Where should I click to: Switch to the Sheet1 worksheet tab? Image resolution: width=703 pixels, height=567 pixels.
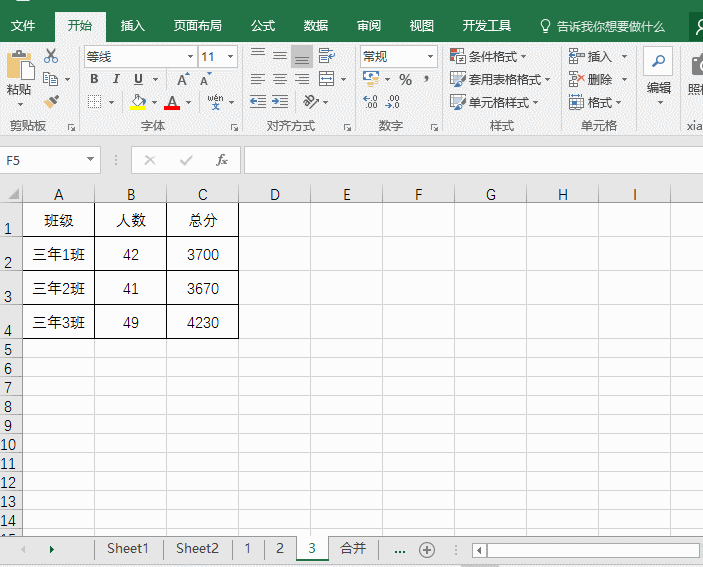(x=127, y=548)
